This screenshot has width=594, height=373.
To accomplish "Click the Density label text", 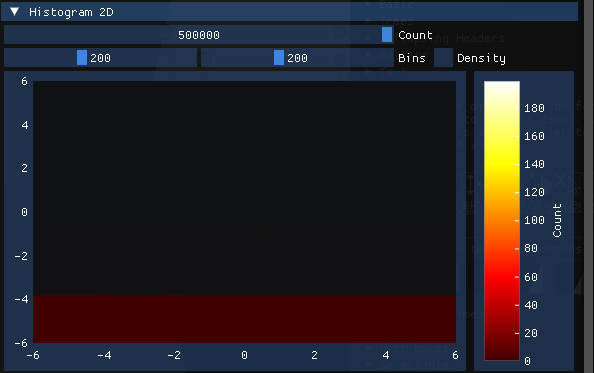I will pos(481,58).
